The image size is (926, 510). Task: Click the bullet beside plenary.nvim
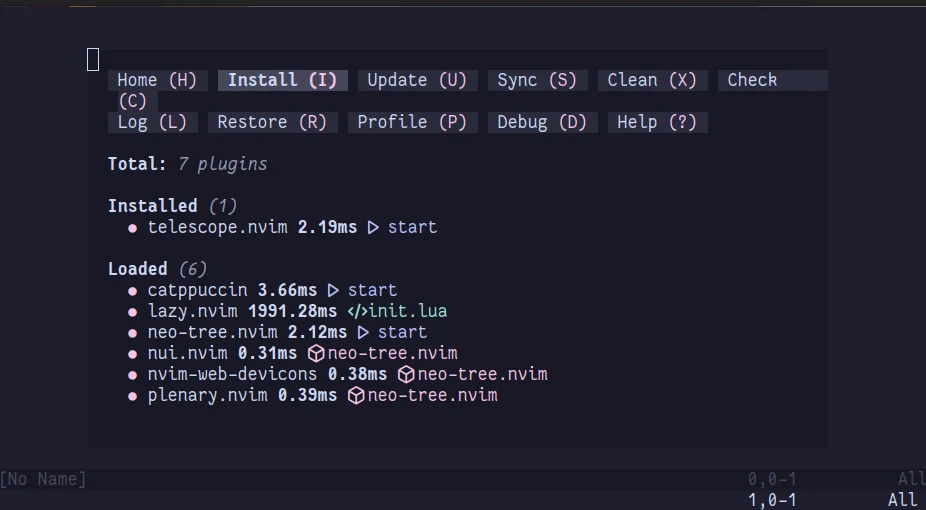pos(132,397)
